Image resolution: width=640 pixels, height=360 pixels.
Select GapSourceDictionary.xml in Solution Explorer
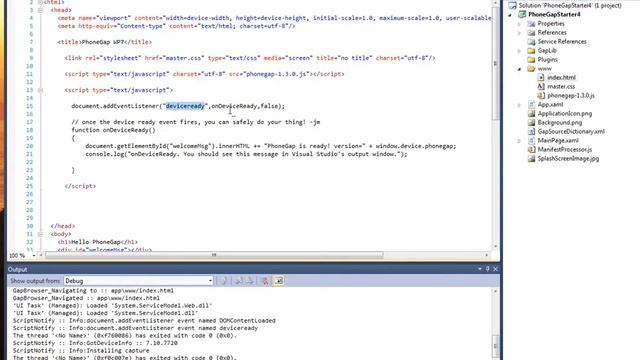[x=571, y=131]
